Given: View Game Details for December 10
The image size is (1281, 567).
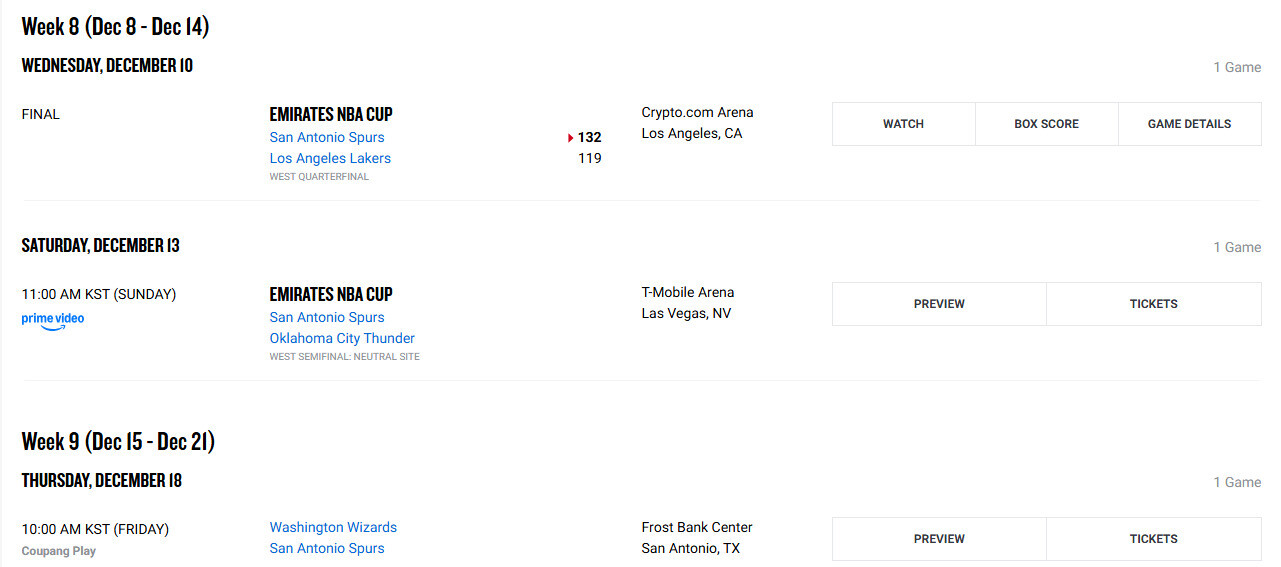Looking at the screenshot, I should 1189,124.
